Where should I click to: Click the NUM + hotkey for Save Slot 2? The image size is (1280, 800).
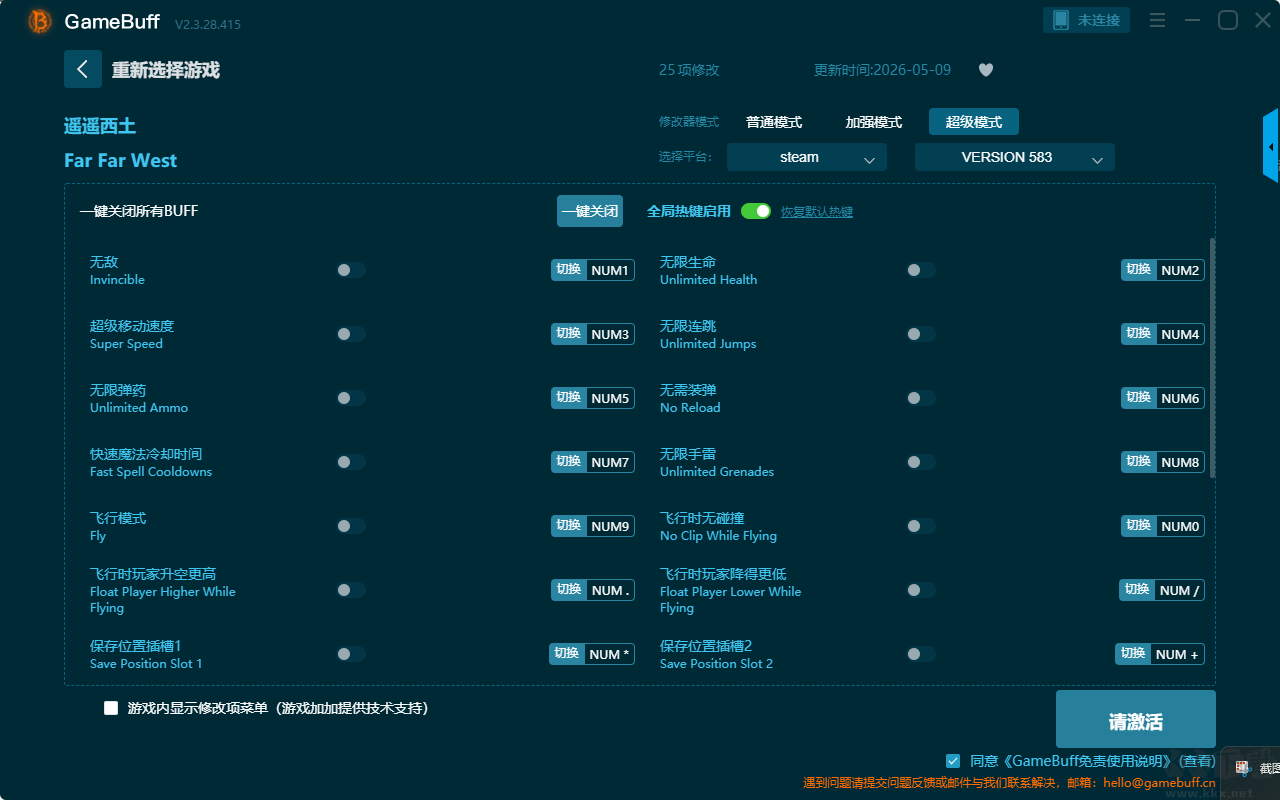(1177, 654)
